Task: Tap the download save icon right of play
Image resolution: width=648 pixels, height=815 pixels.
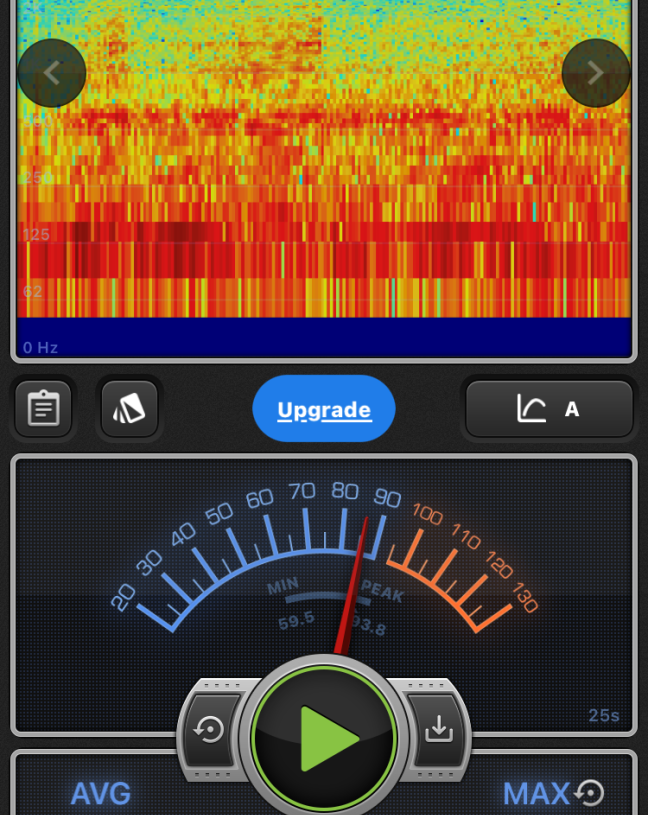Action: pyautogui.click(x=438, y=730)
